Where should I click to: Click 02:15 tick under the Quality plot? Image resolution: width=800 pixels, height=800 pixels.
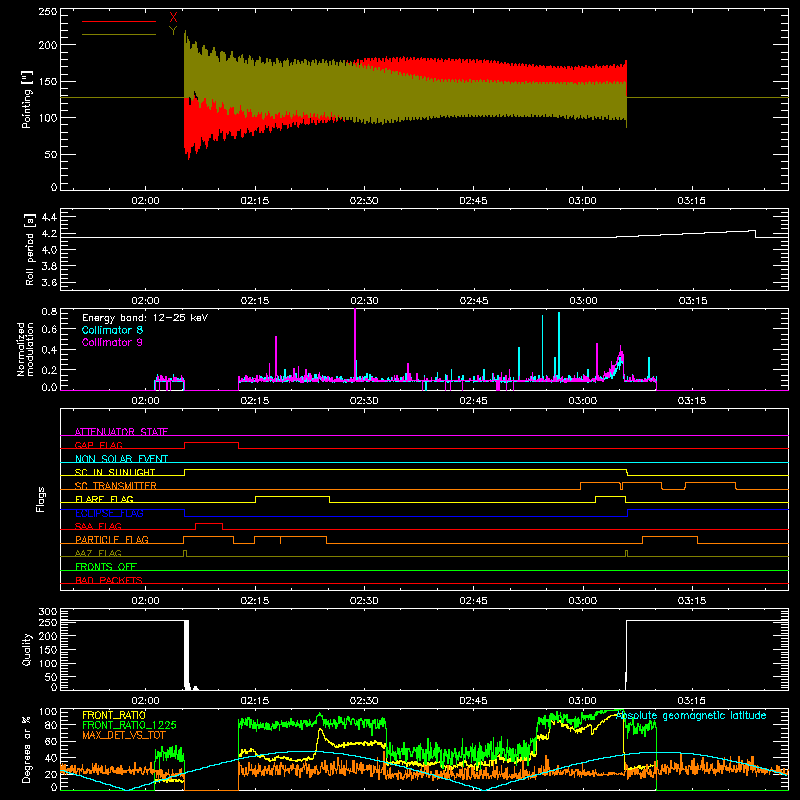[255, 701]
